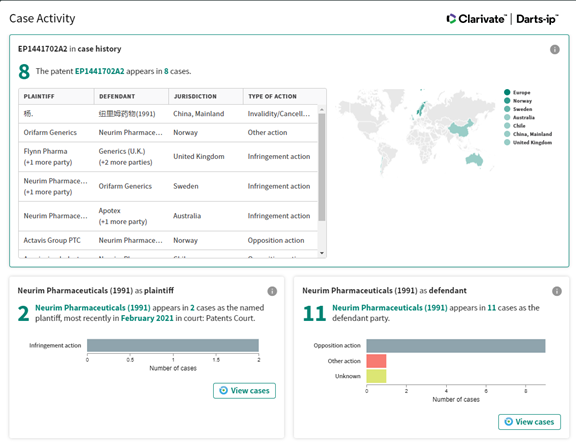
Task: Click the Opposition action bar in defendant chart
Action: [x=456, y=346]
